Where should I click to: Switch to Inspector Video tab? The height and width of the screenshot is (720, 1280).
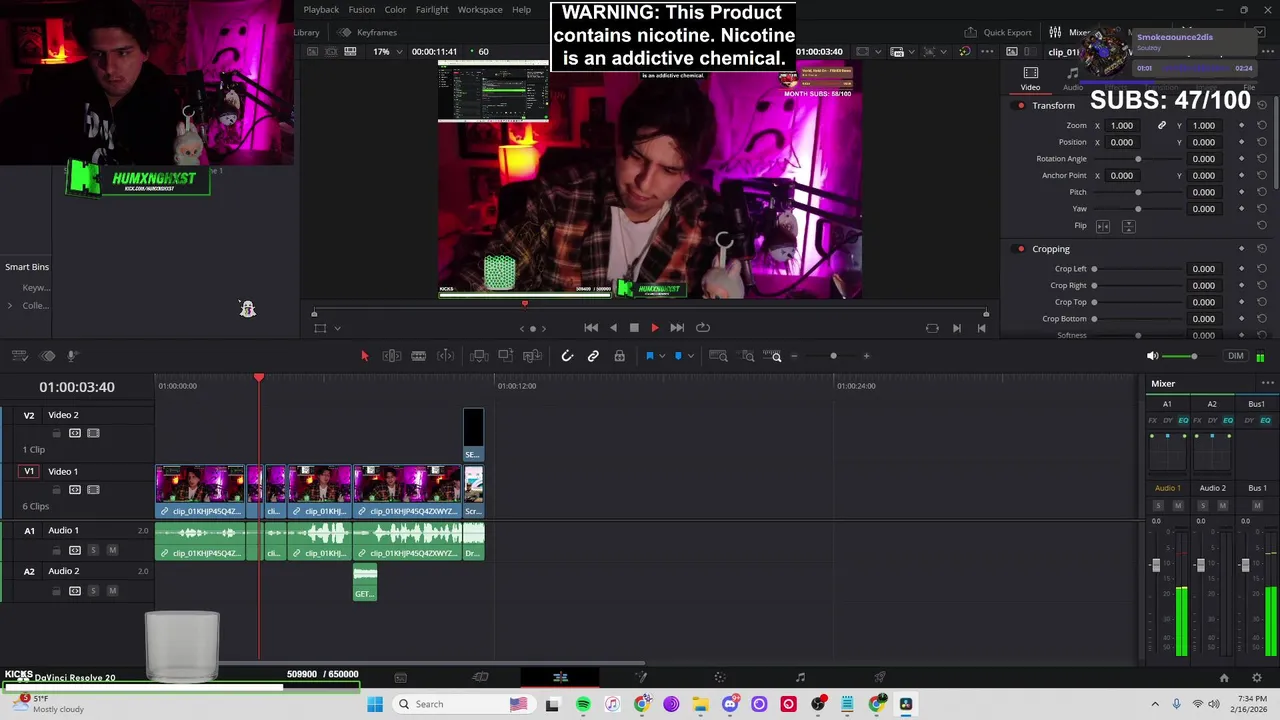pos(1030,78)
